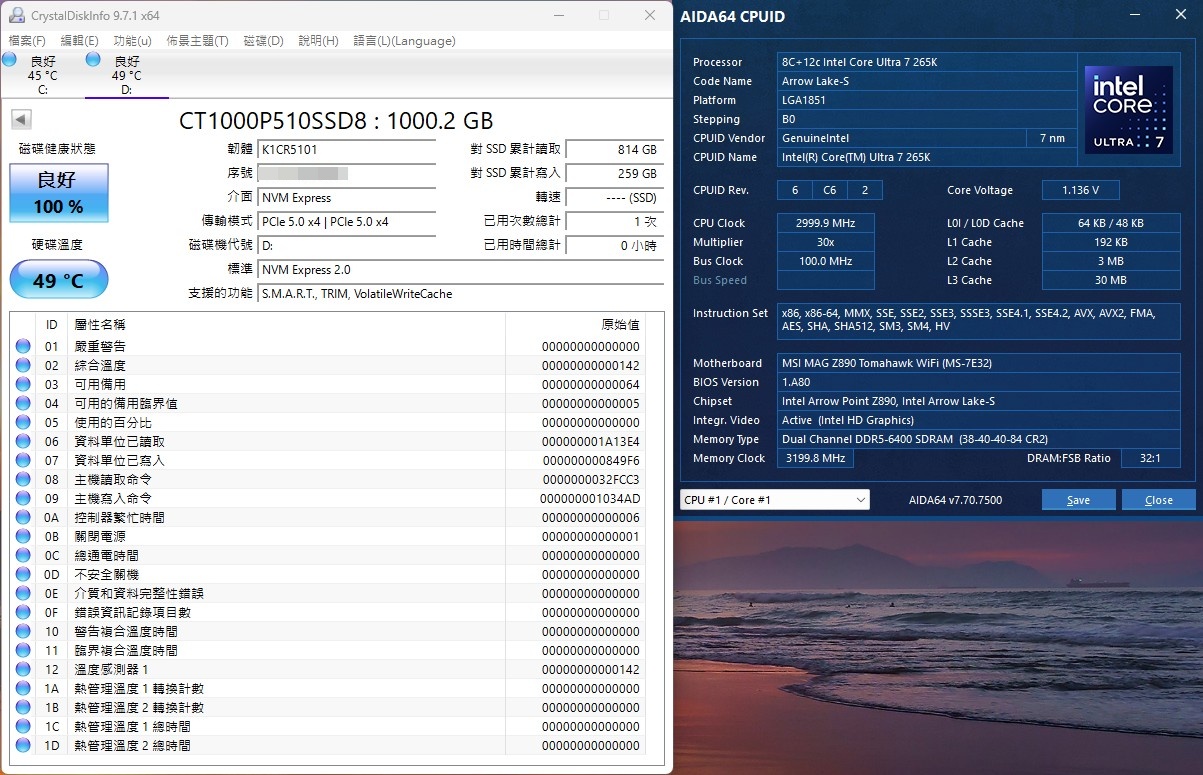This screenshot has width=1203, height=775.
Task: Click the Close button in AIDA64 CPUID
Action: [x=1159, y=500]
